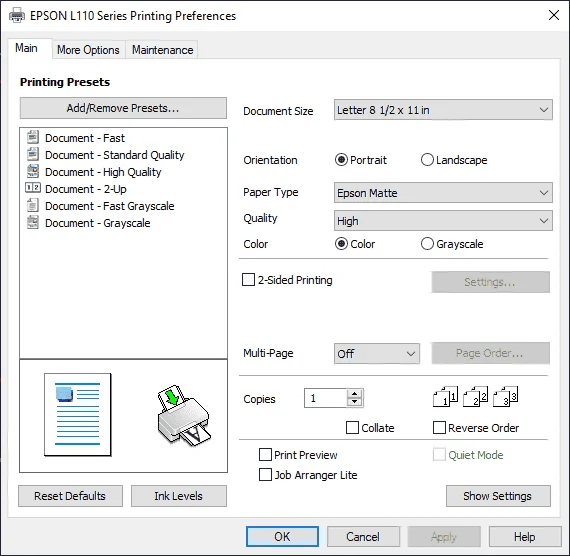Open the Paper Type dropdown showing Epson Matte
The image size is (570, 556).
(443, 193)
